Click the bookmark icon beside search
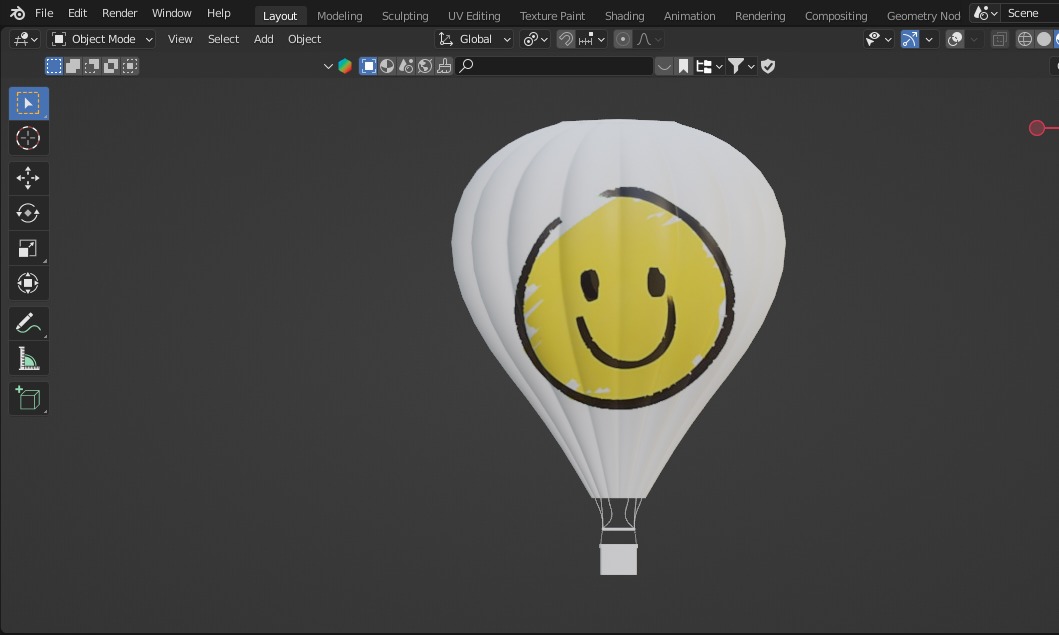Image resolution: width=1059 pixels, height=635 pixels. point(683,66)
